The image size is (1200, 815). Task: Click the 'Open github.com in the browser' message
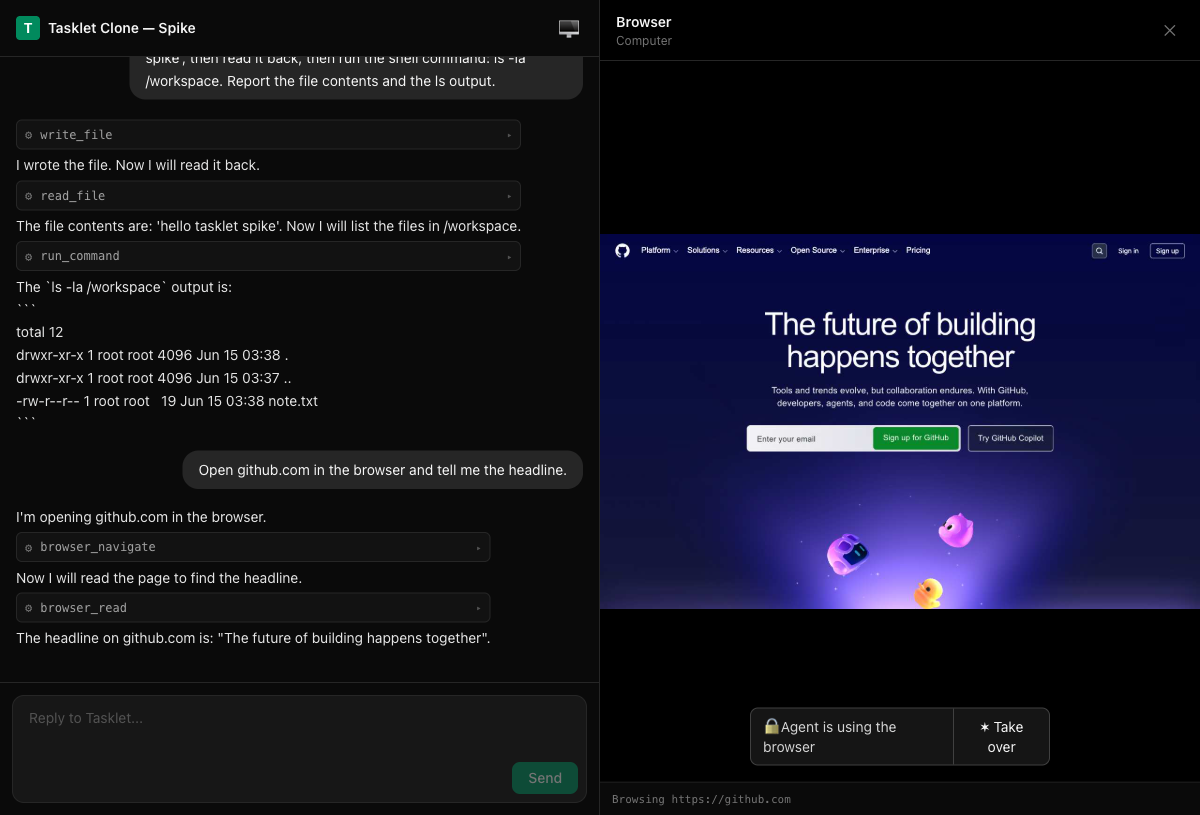pyautogui.click(x=382, y=470)
